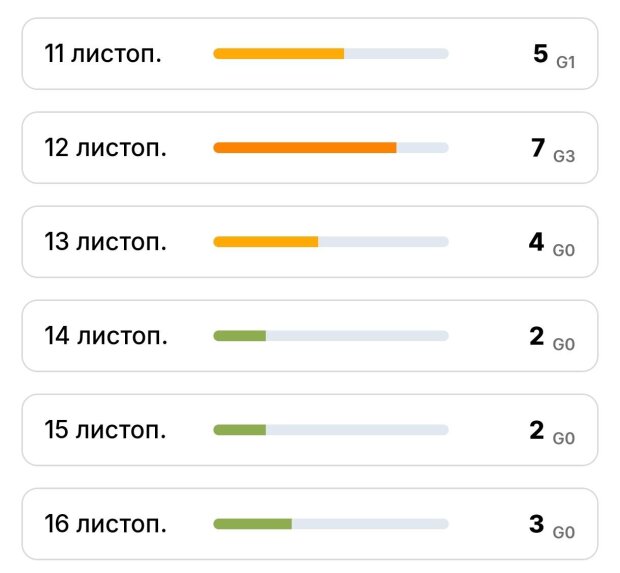Viewport: 620px width, 573px height.
Task: Click the K-index value 7 on 12 листоп.
Action: point(538,148)
